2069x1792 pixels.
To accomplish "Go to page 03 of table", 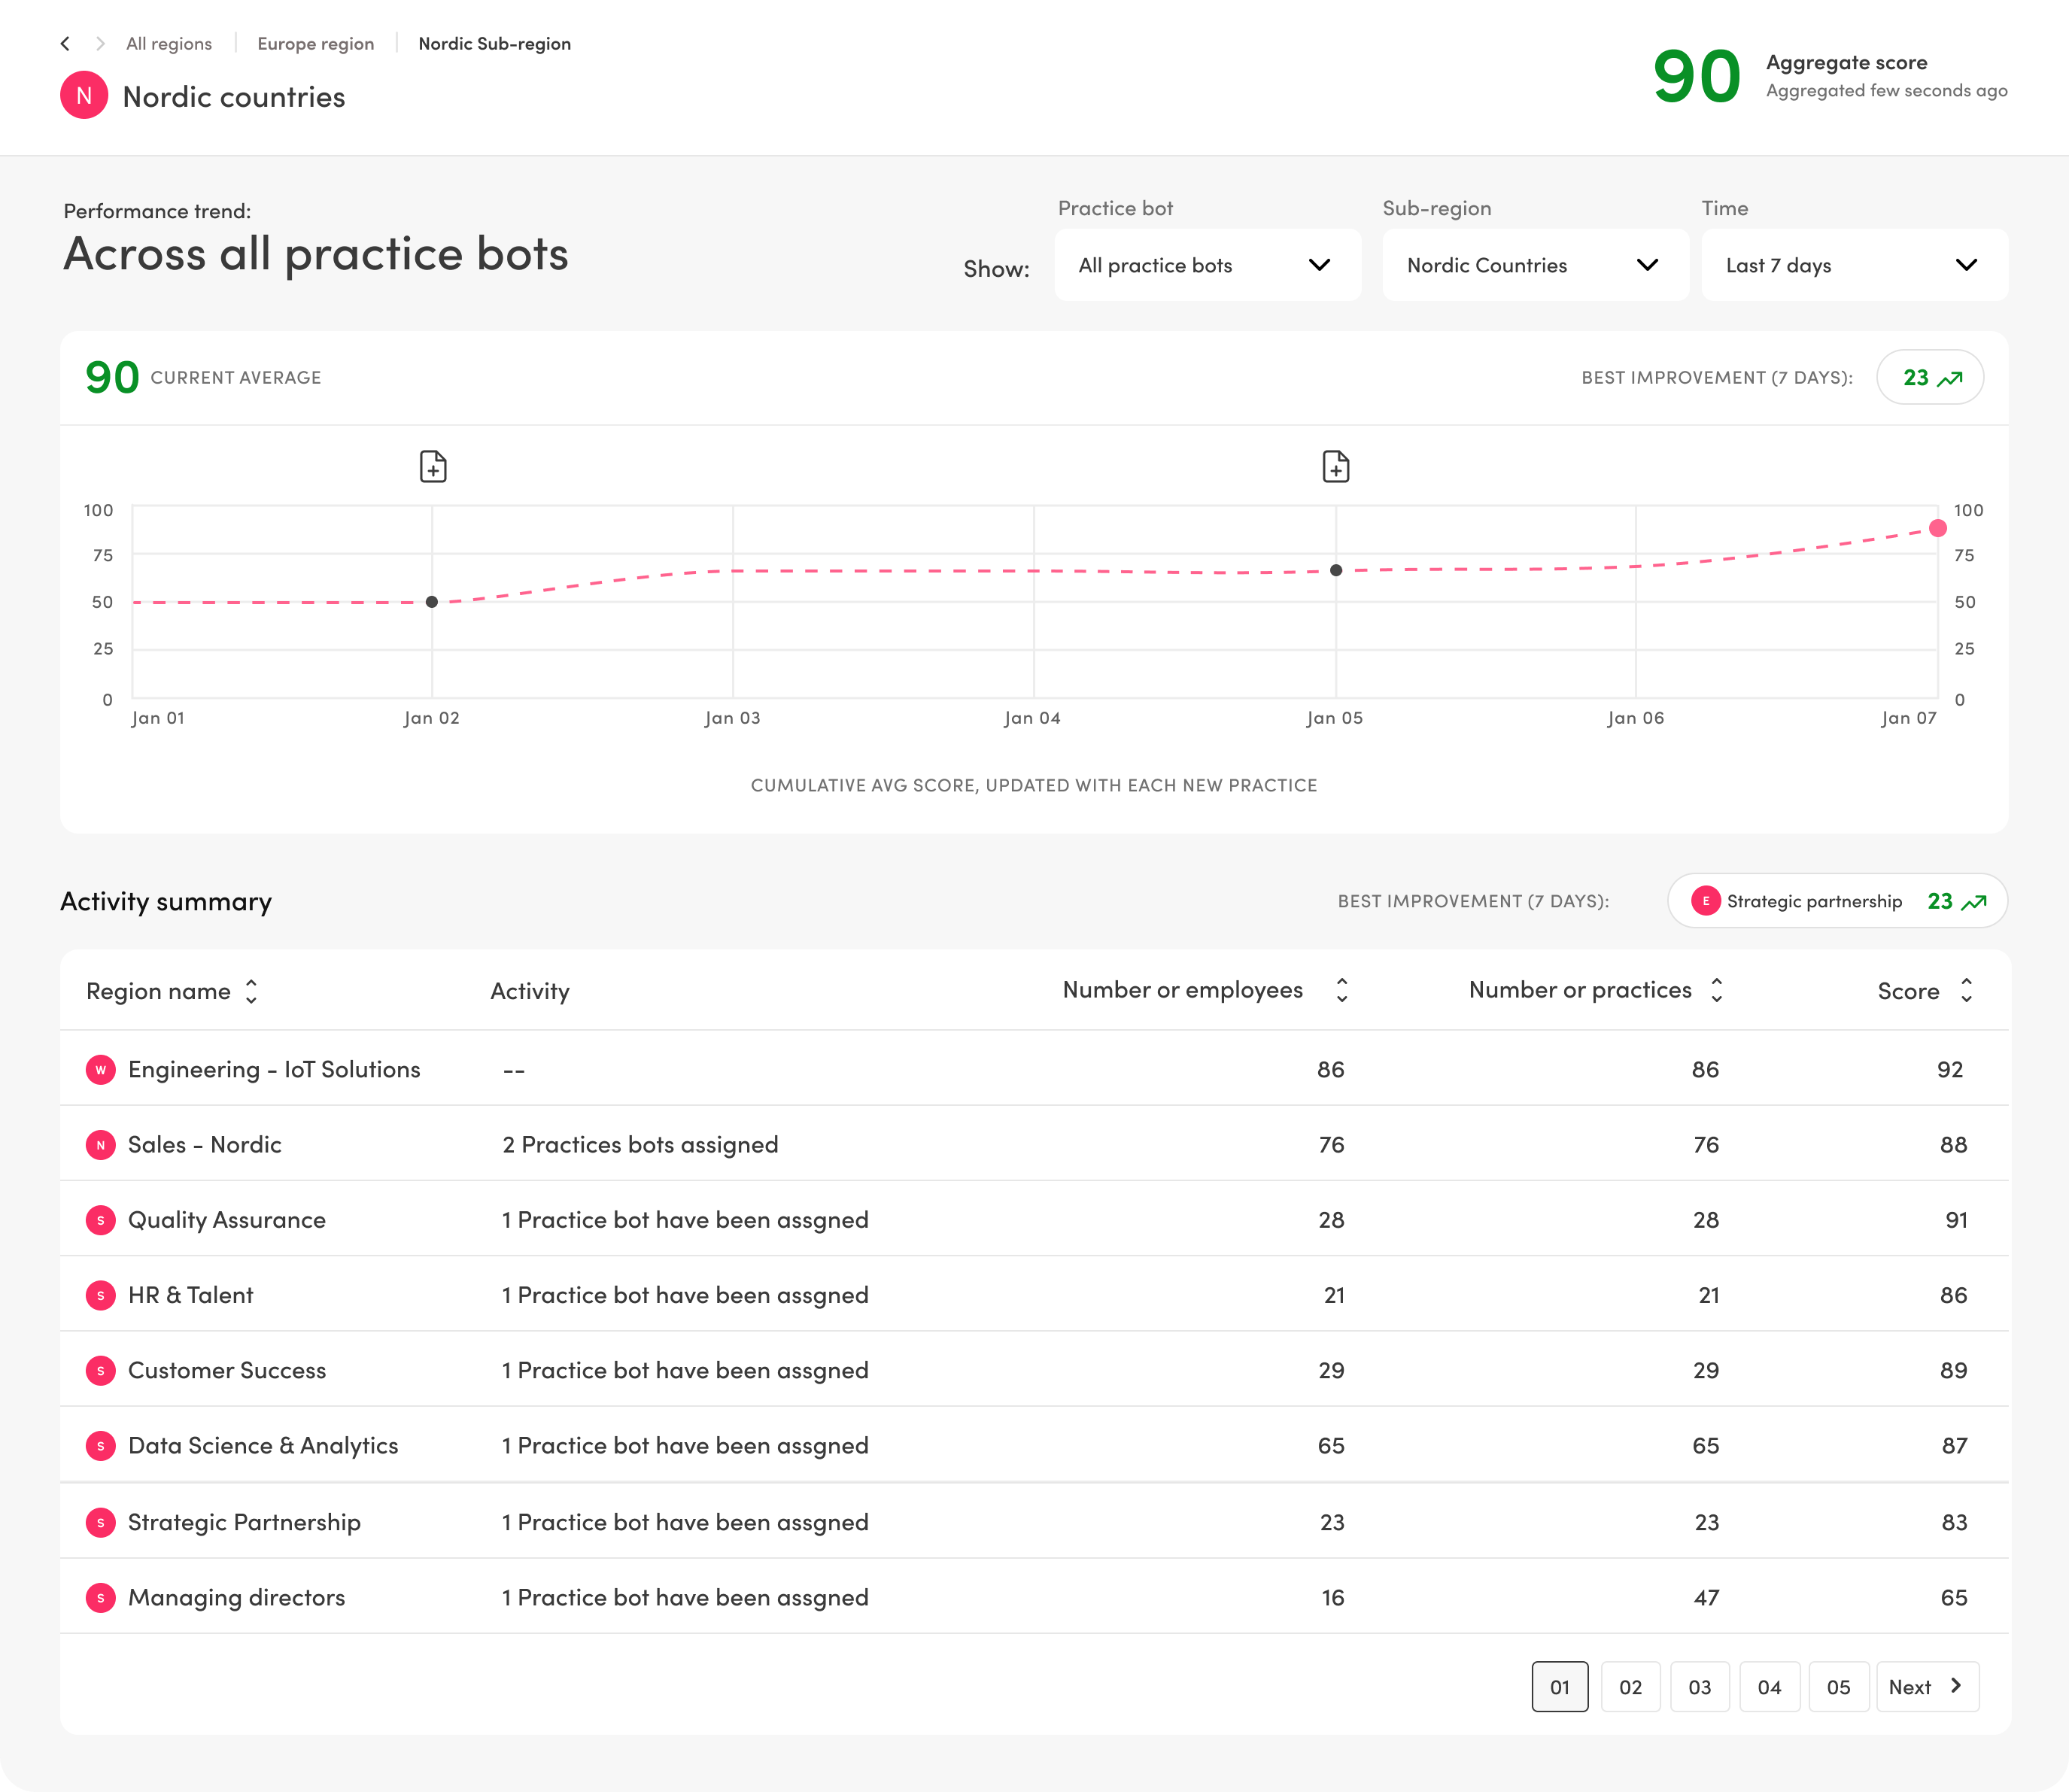I will point(1699,1687).
